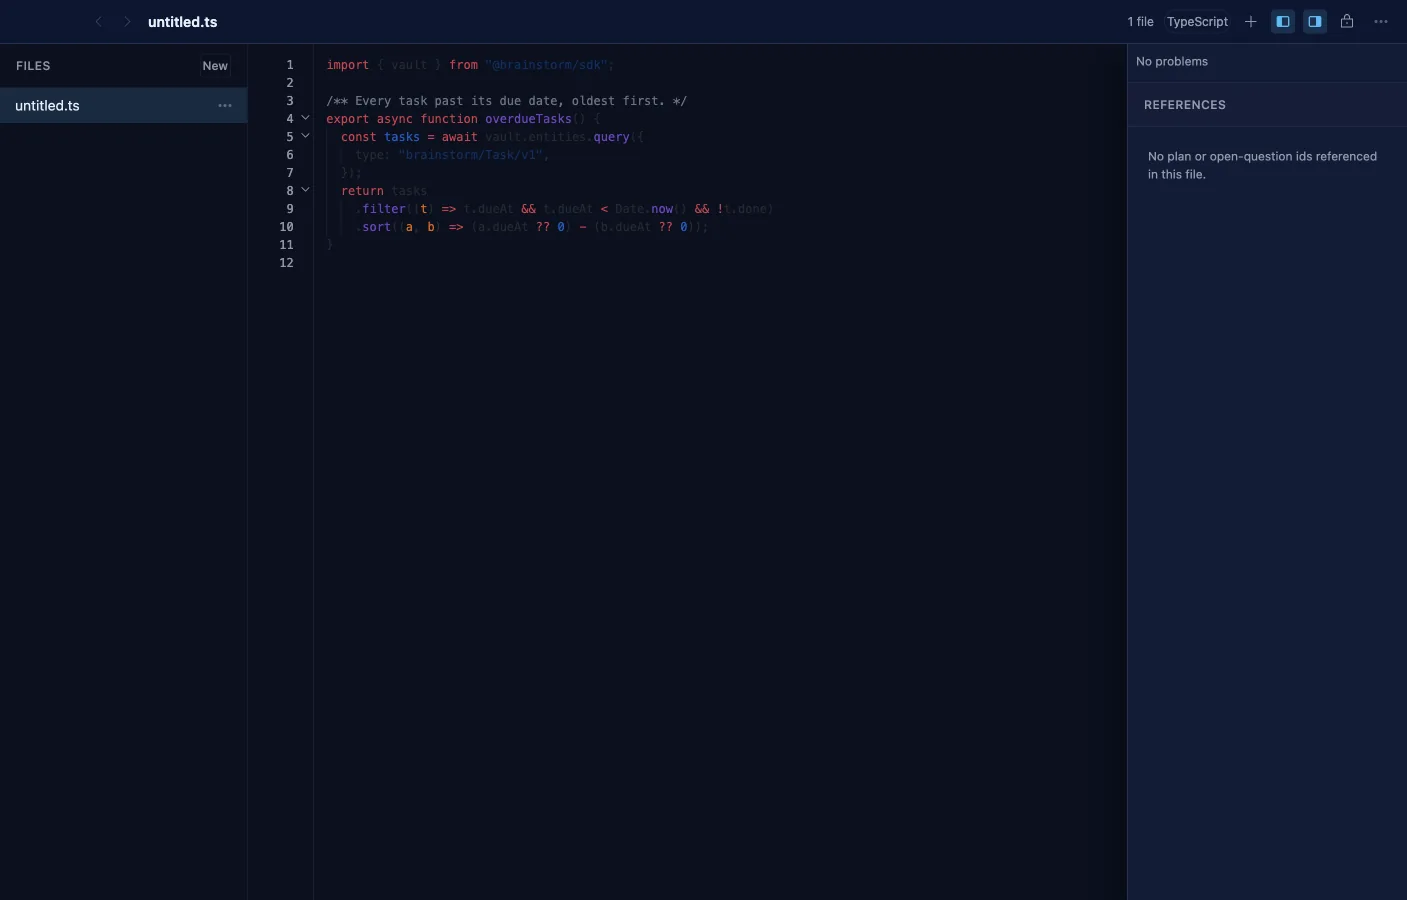Image resolution: width=1407 pixels, height=900 pixels.
Task: Click the overdueTasks function name
Action: [528, 119]
